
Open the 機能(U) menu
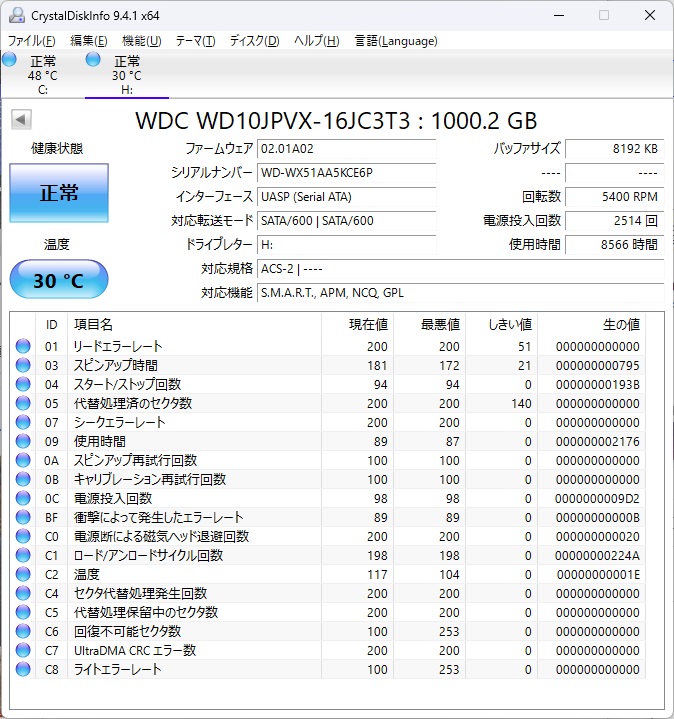[142, 41]
